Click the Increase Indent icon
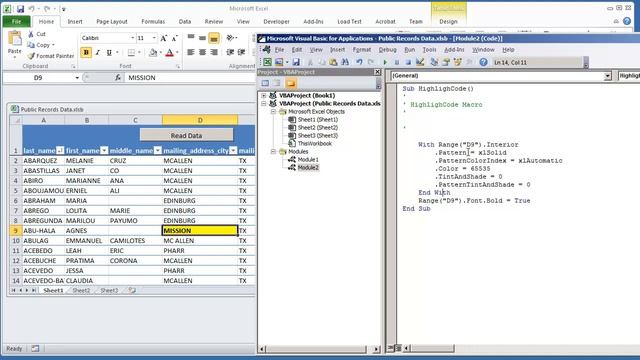 (x=242, y=52)
